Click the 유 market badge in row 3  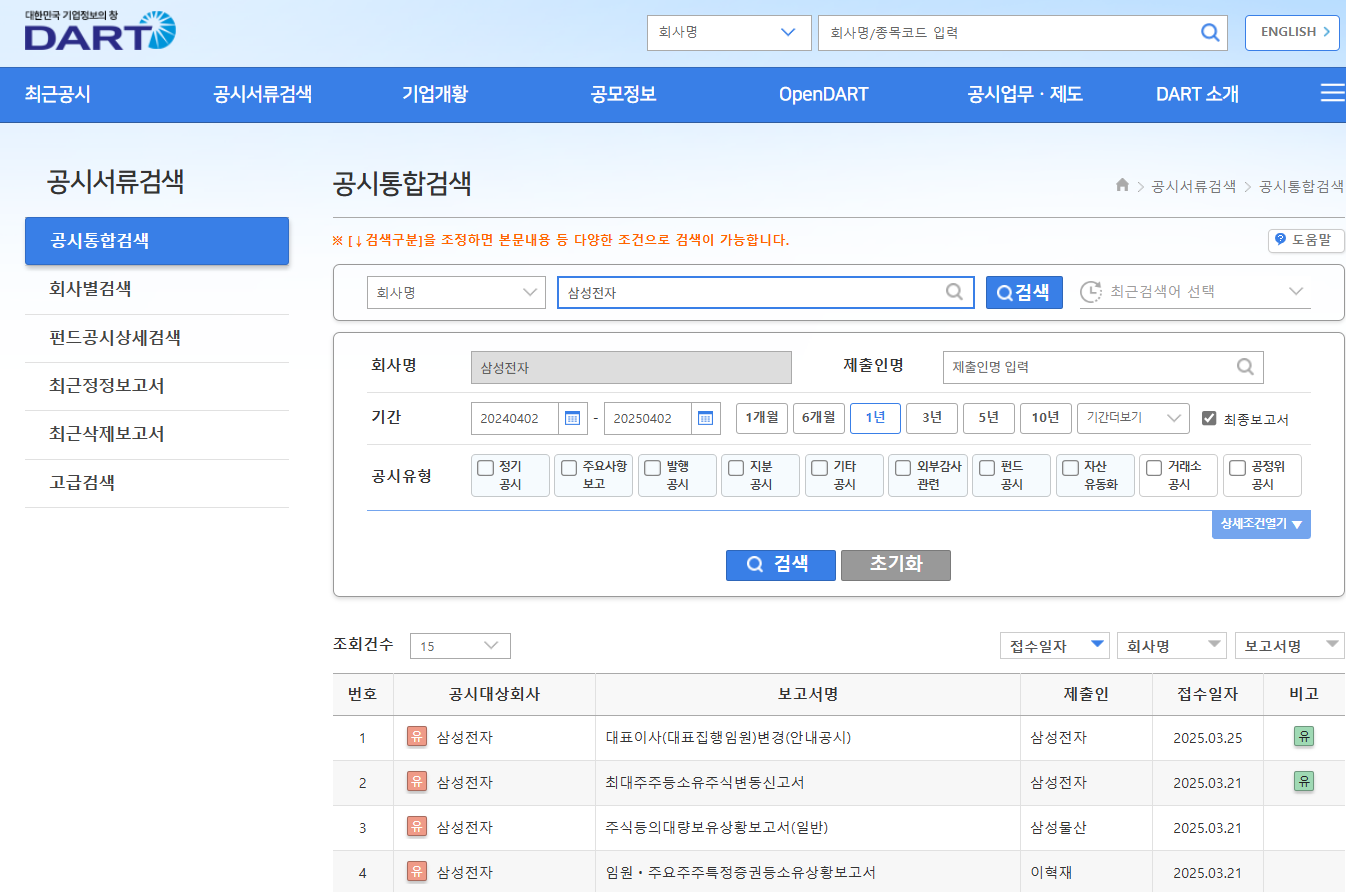click(417, 827)
